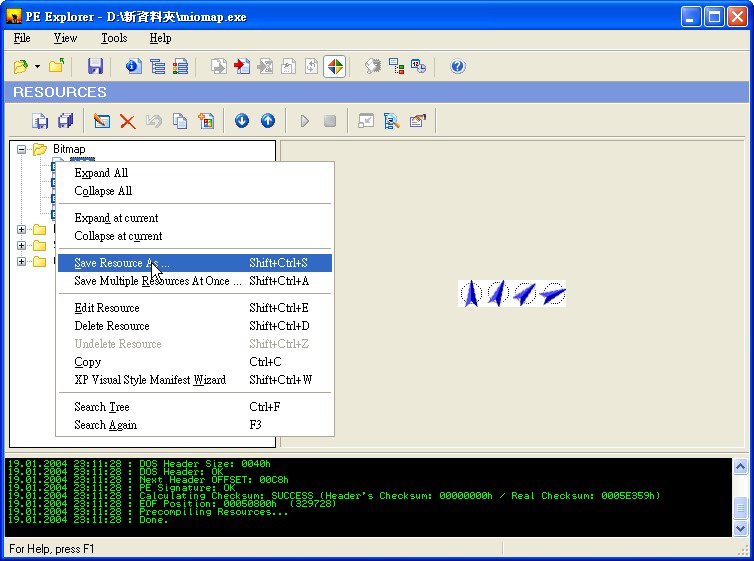Open the Data Directories view icon
This screenshot has width=754, height=561.
click(x=157, y=66)
